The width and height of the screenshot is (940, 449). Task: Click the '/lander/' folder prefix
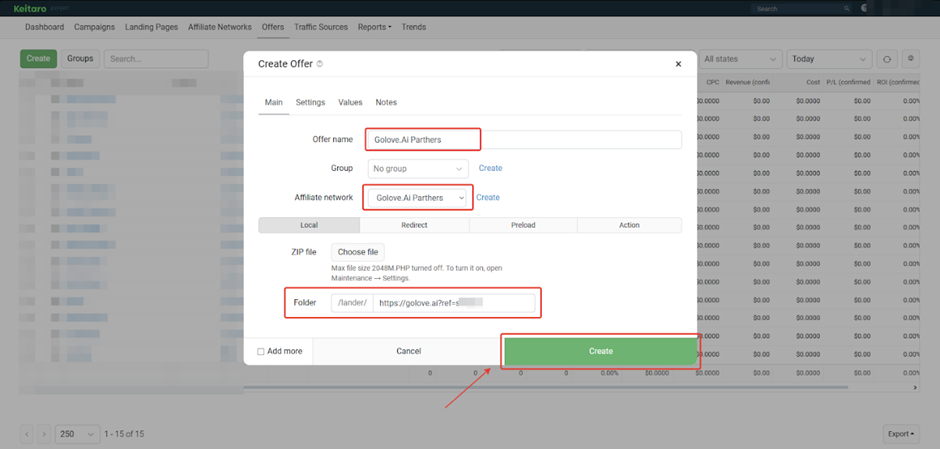[x=352, y=303]
